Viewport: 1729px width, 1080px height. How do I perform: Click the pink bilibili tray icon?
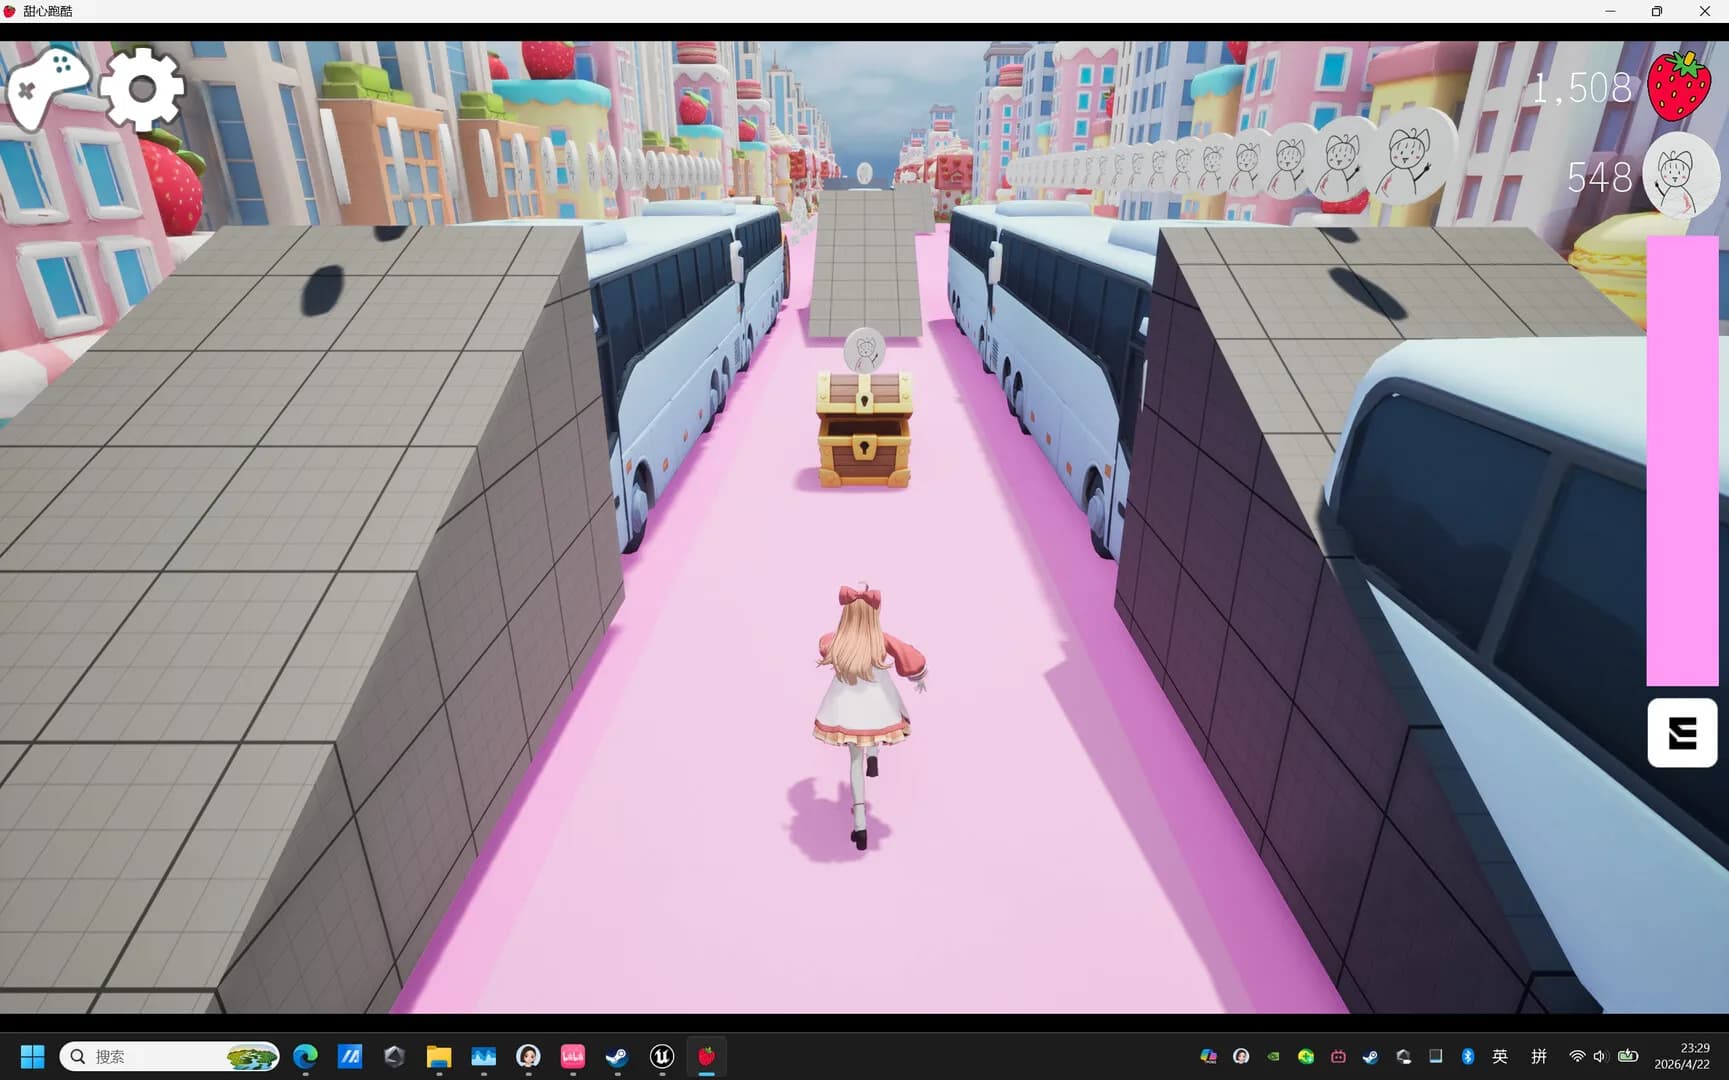(1338, 1056)
